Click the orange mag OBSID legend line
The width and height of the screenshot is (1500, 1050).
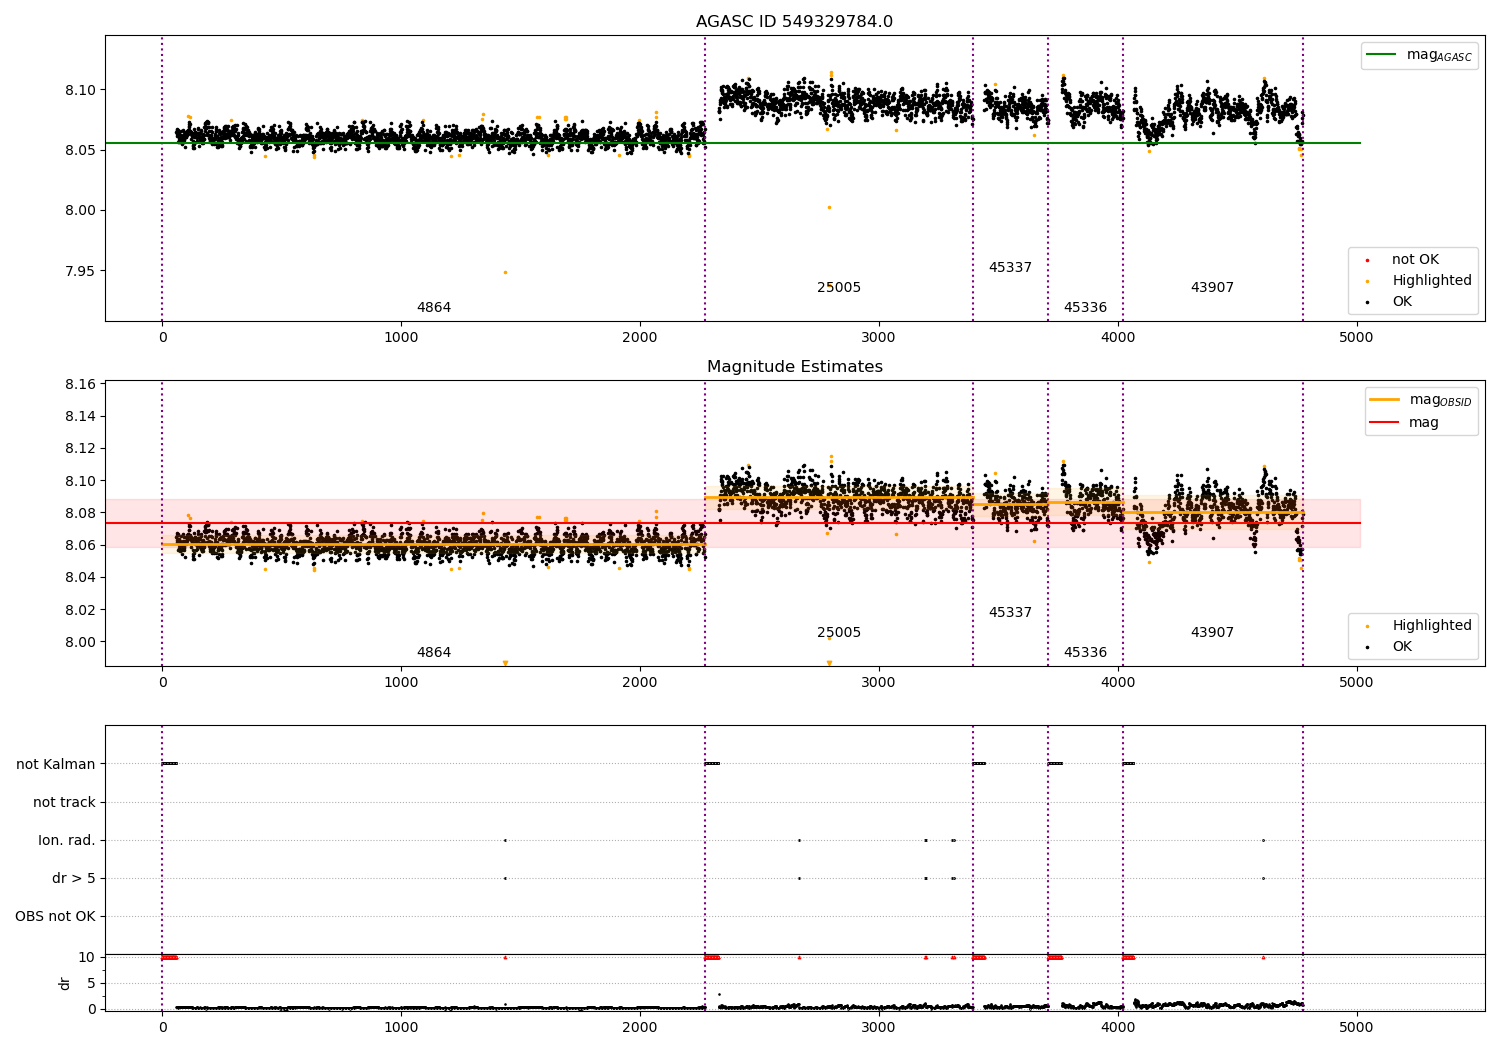tap(1384, 400)
